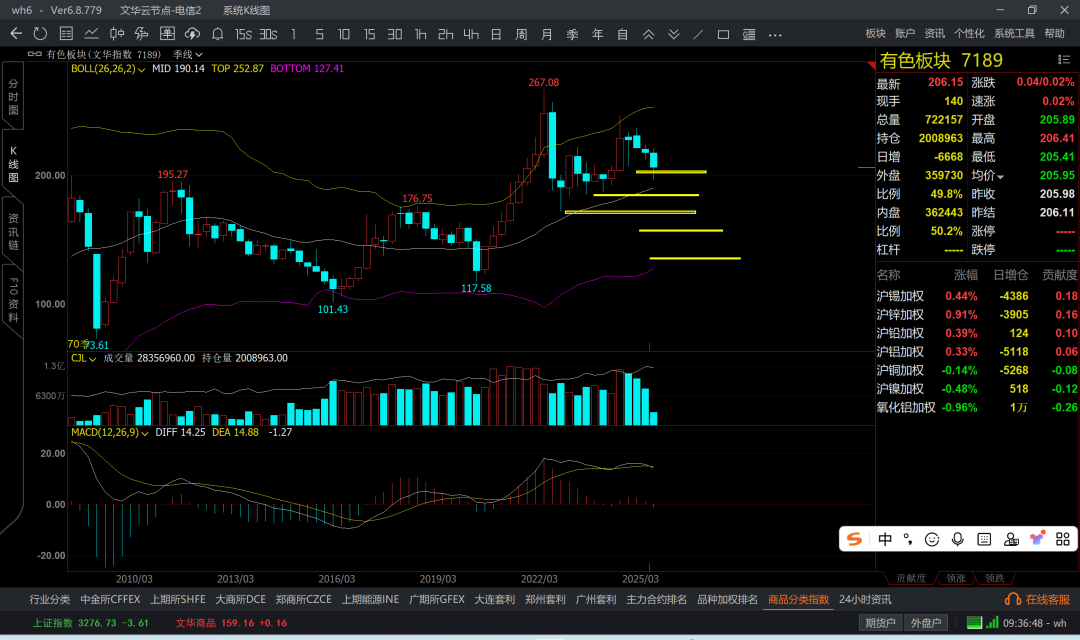Open the 24小时资讯 bottom tab
The width and height of the screenshot is (1080, 640).
pos(865,599)
